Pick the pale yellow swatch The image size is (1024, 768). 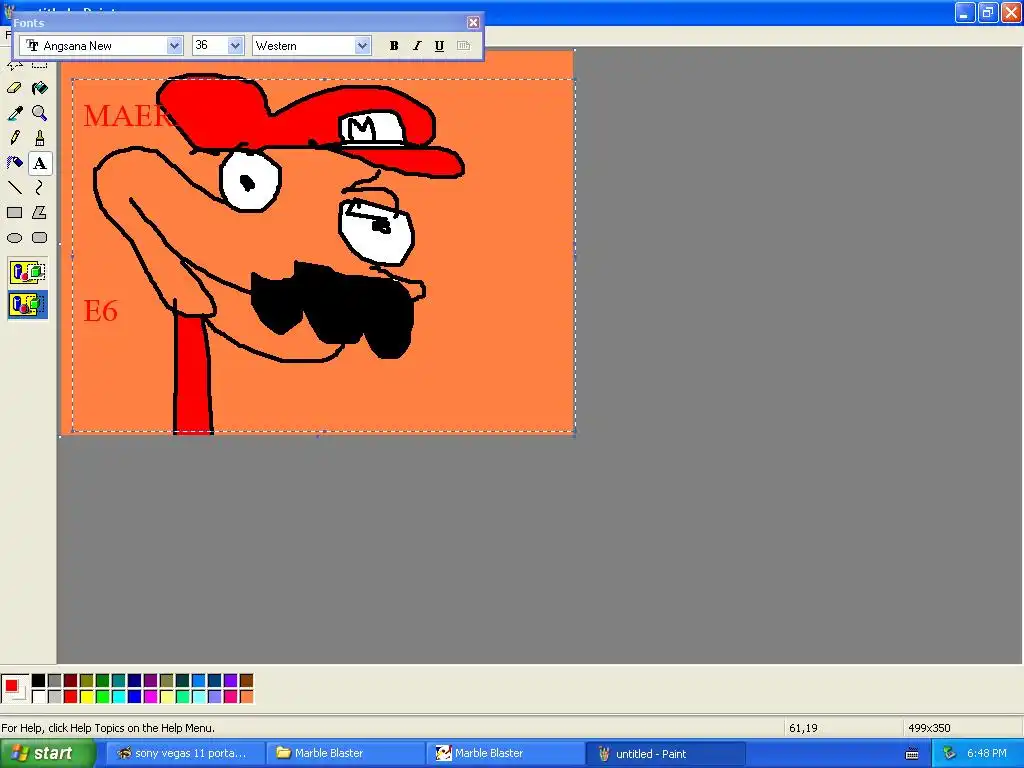pos(167,697)
